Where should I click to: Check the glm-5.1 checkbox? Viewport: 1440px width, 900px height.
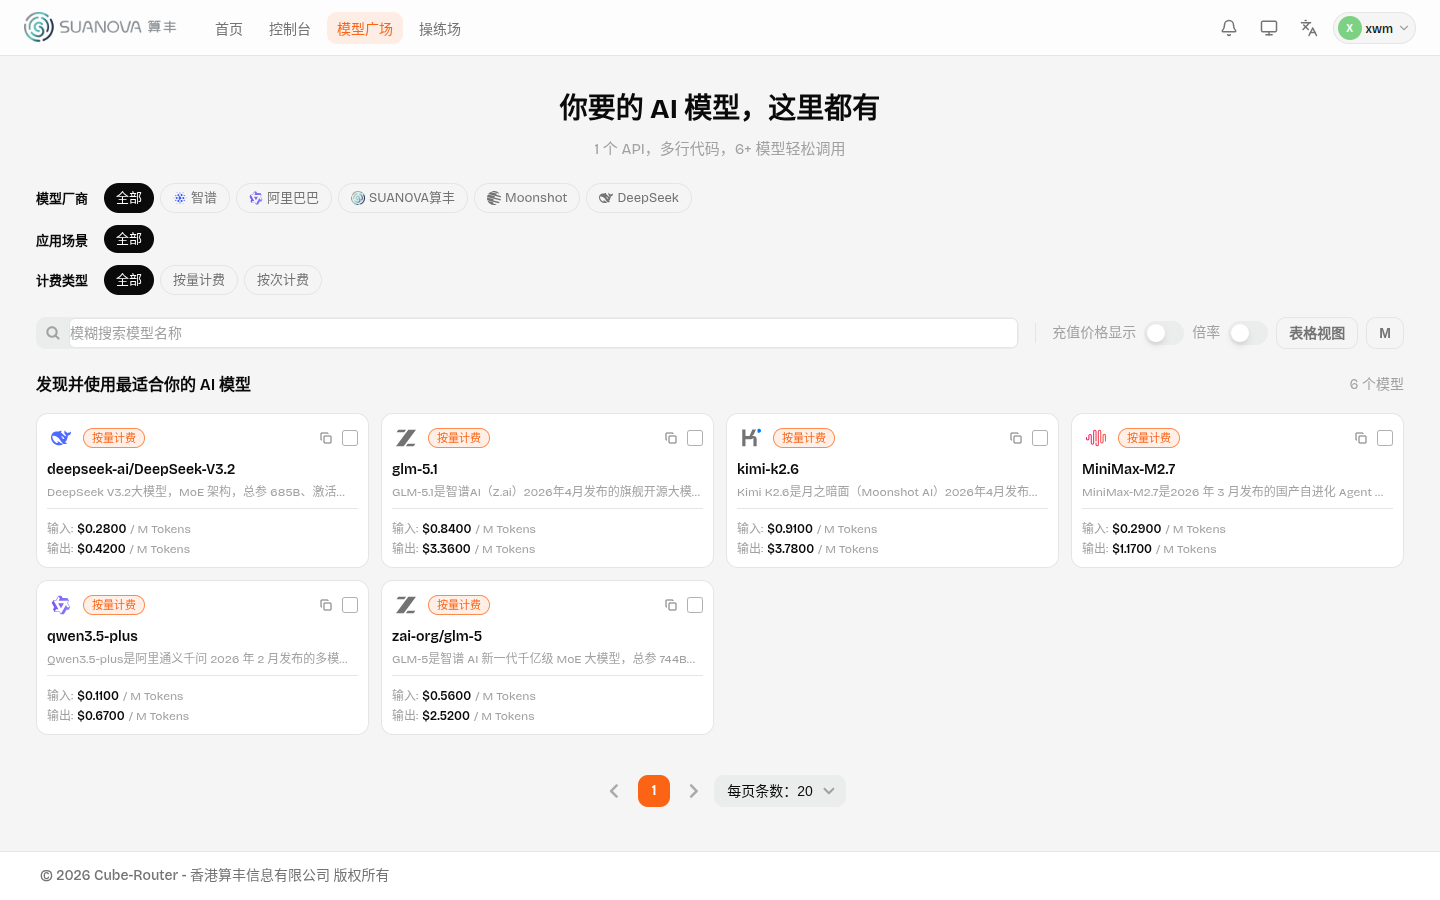(x=695, y=438)
